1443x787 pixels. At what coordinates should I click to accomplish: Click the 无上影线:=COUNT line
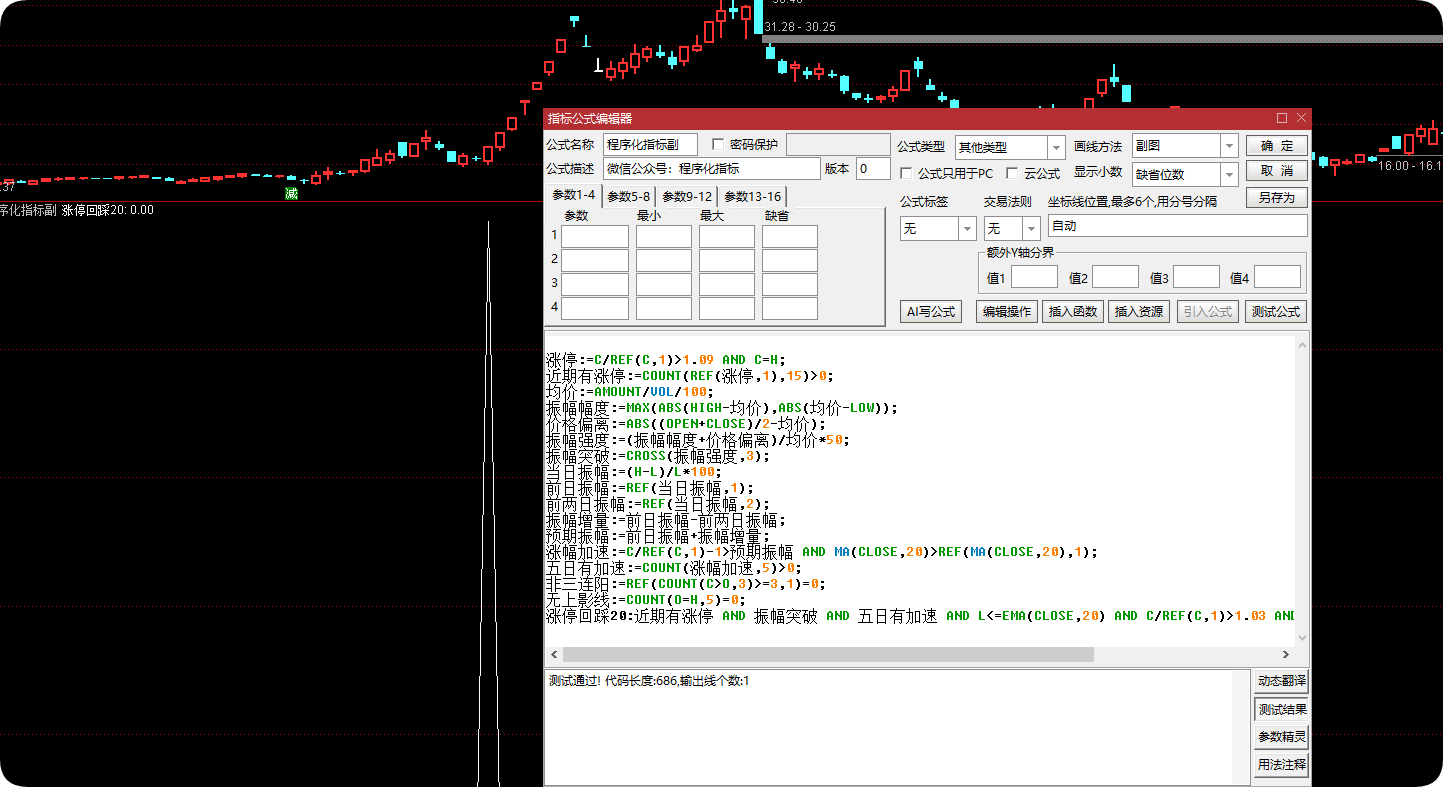pos(646,600)
